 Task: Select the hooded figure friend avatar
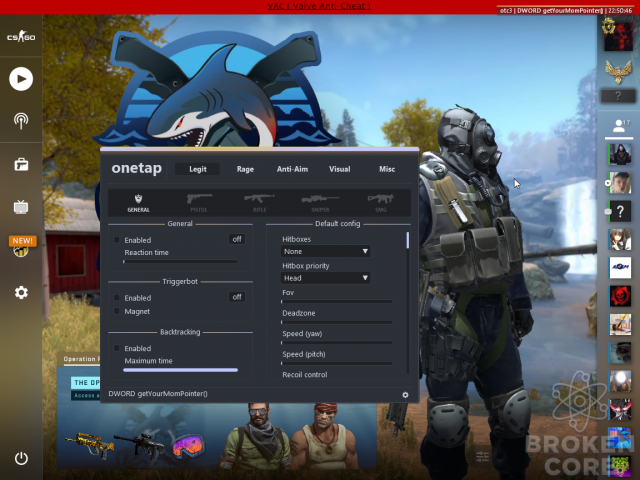coord(620,154)
